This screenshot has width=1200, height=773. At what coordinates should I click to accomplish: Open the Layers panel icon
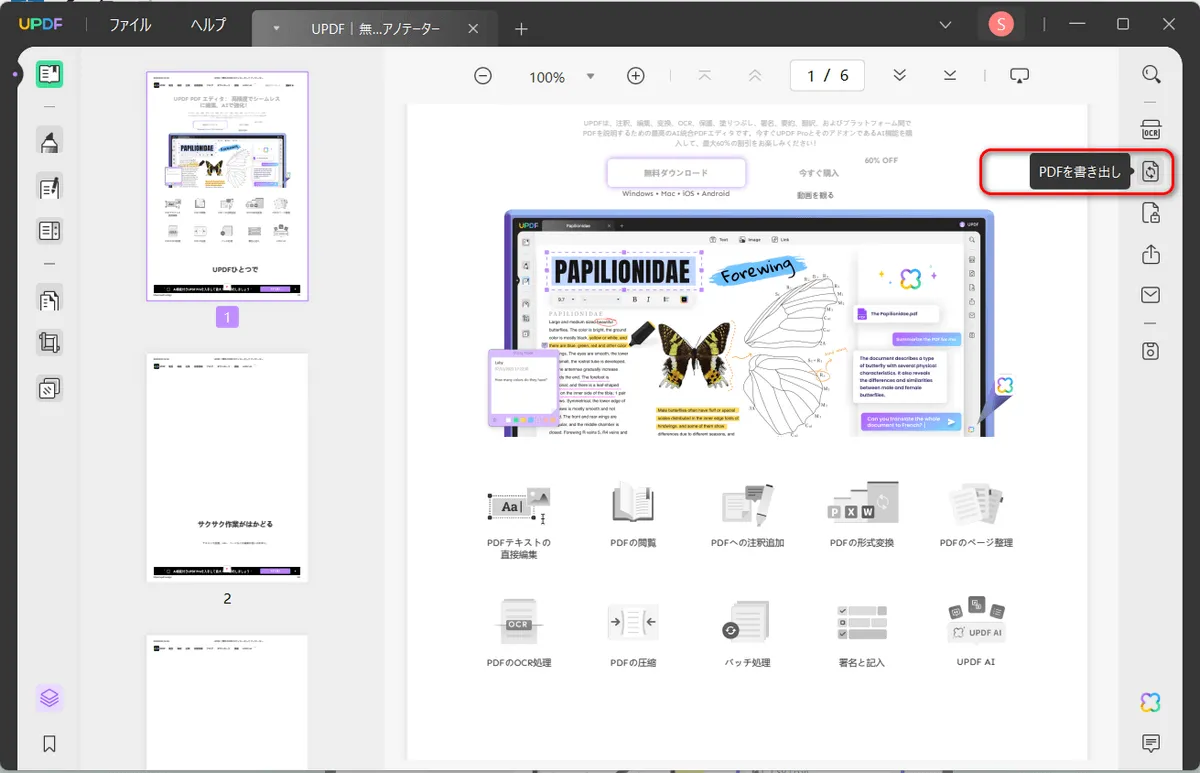click(49, 698)
